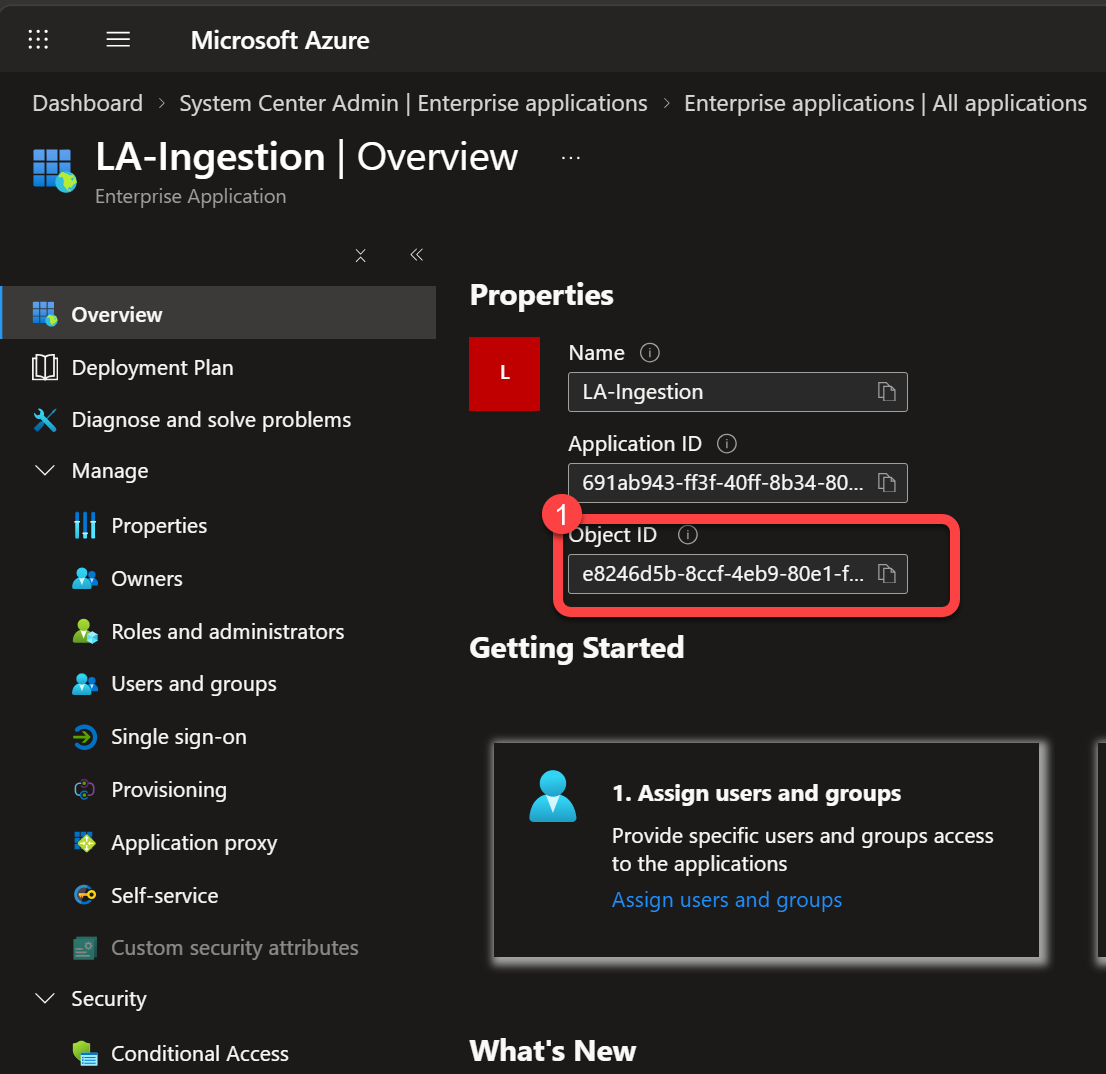Open Enterprise applications All applications breadcrumb

pyautogui.click(x=885, y=103)
